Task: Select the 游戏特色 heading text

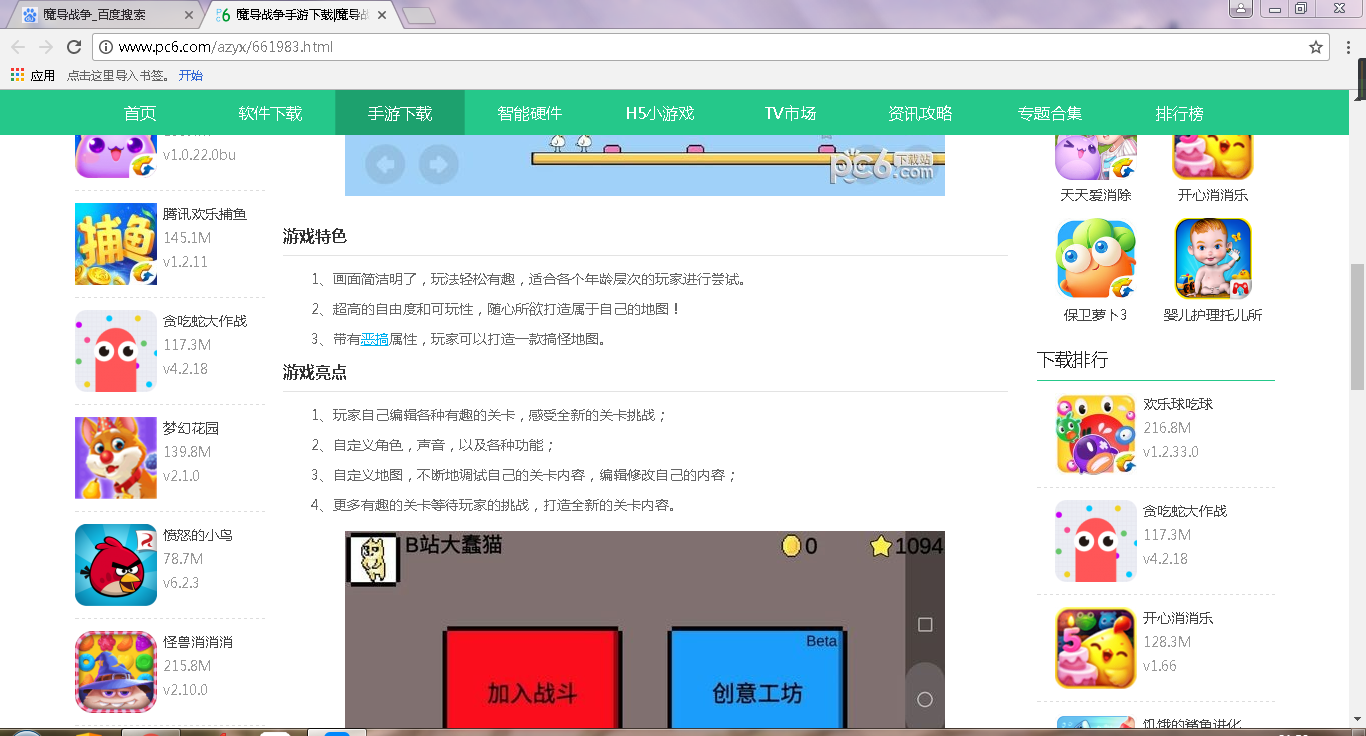Action: (315, 236)
